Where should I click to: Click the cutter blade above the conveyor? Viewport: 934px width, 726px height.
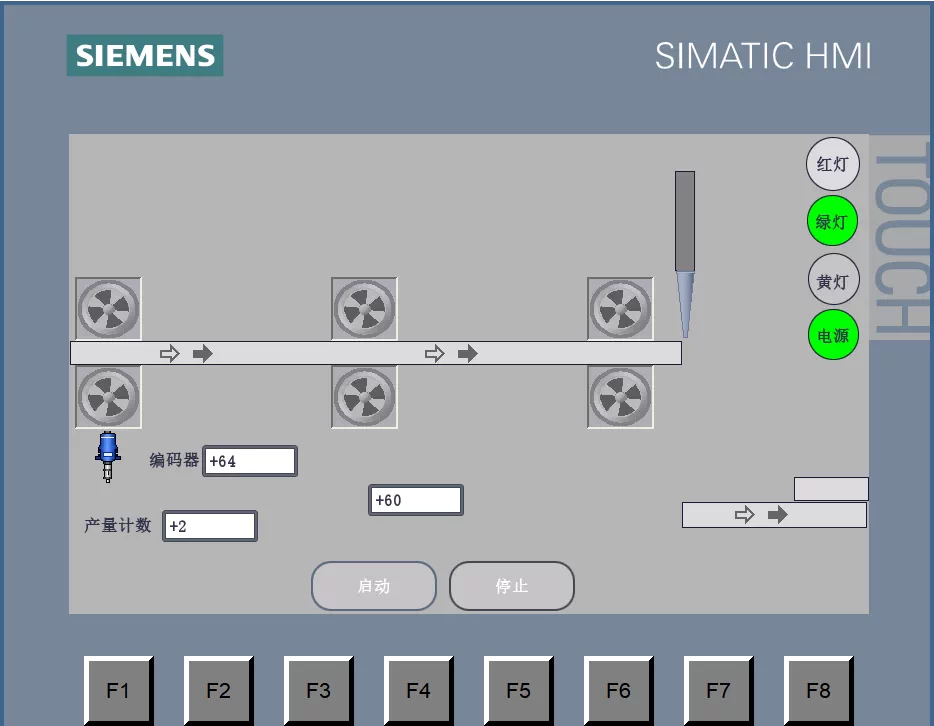[685, 254]
